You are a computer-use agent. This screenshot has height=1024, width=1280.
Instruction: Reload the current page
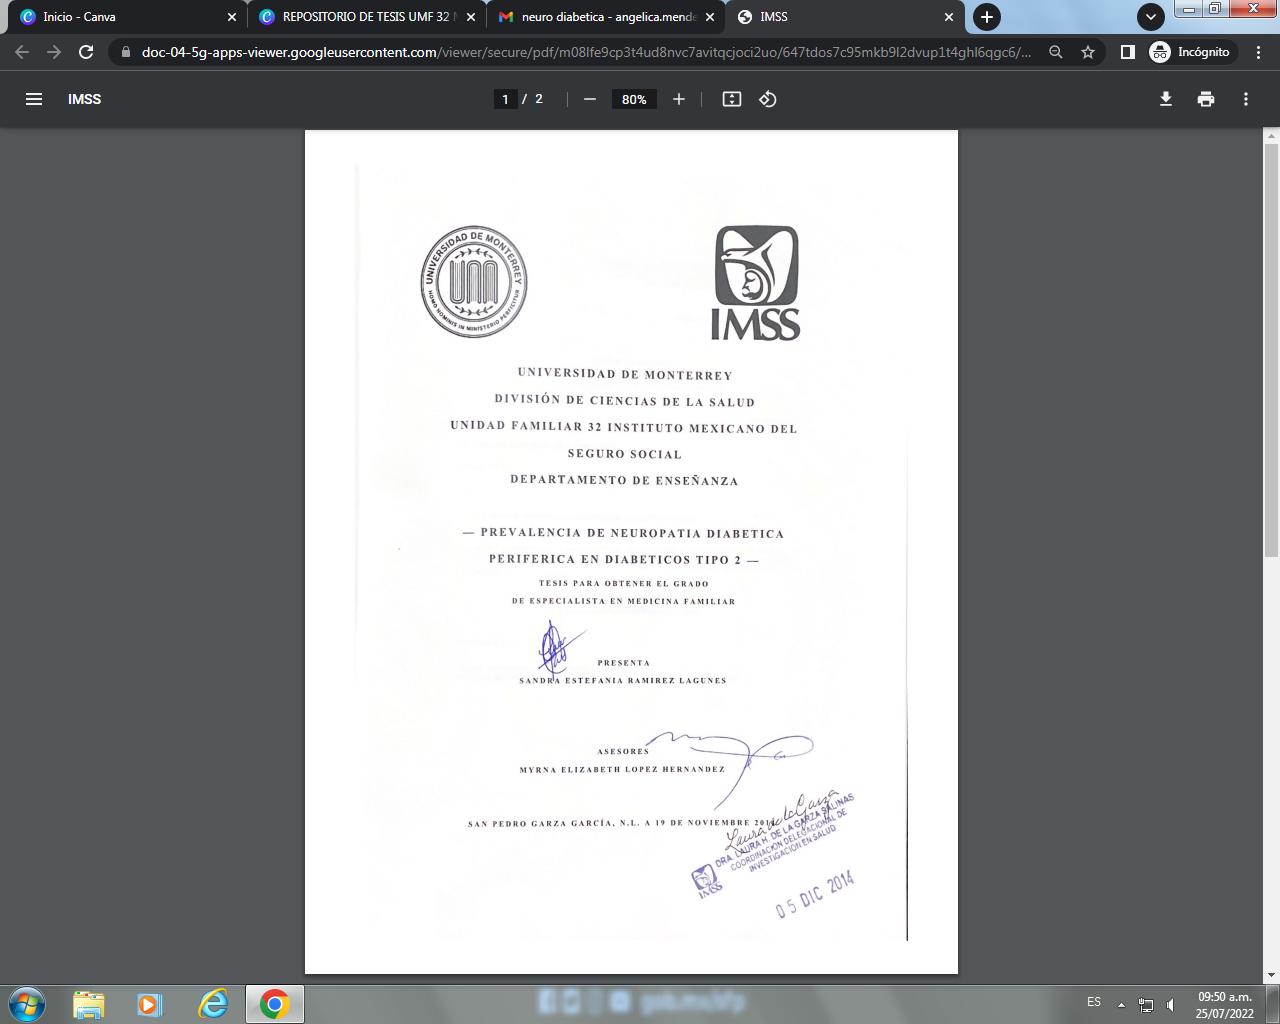tap(86, 52)
